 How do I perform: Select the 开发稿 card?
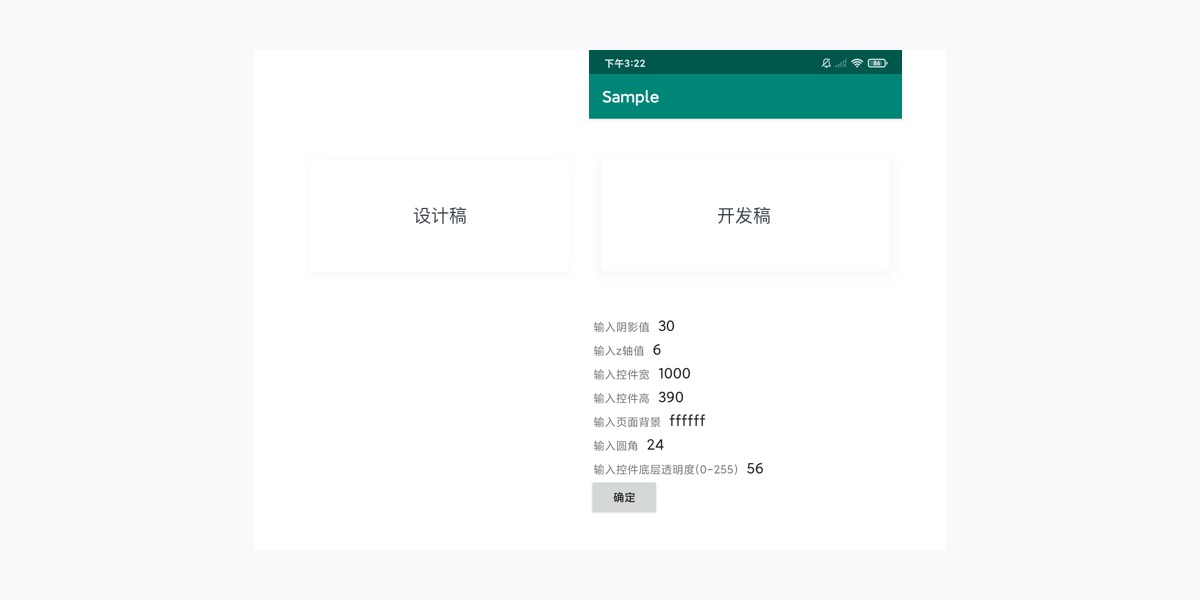click(744, 216)
